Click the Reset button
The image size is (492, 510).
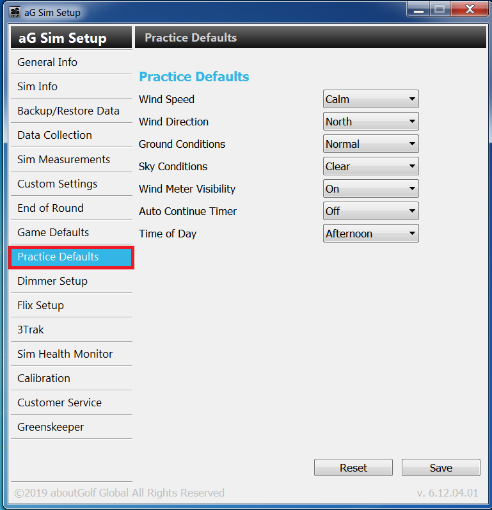(353, 468)
